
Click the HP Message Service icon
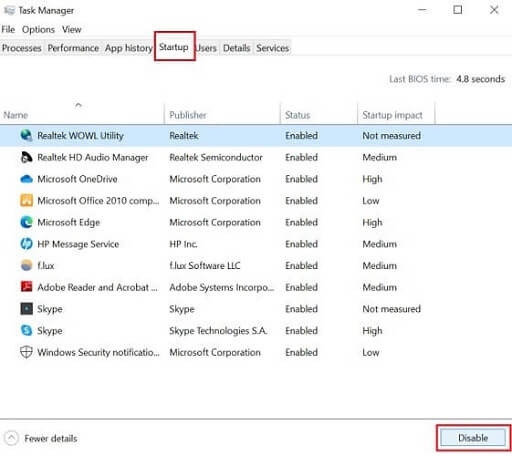pyautogui.click(x=26, y=244)
